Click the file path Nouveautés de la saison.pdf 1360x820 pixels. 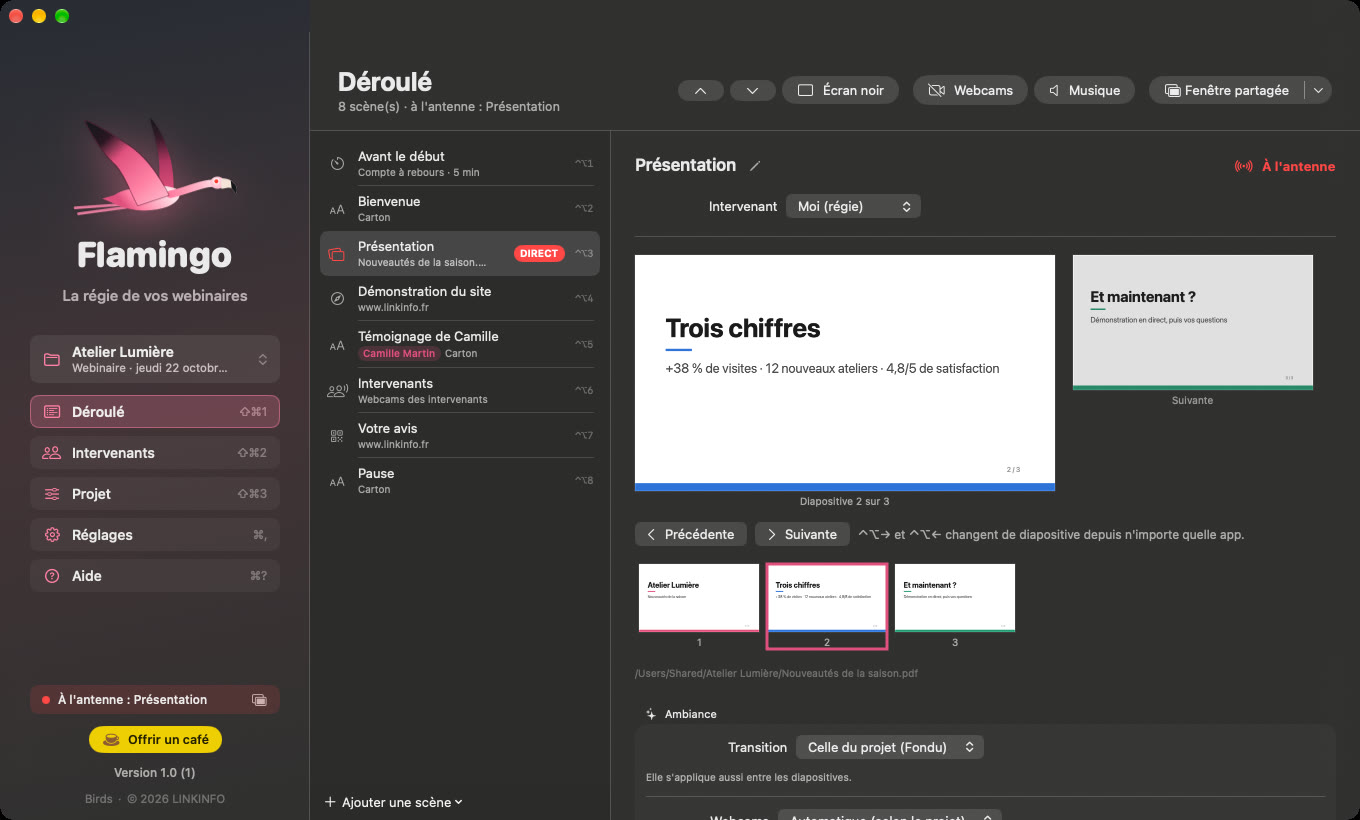776,673
